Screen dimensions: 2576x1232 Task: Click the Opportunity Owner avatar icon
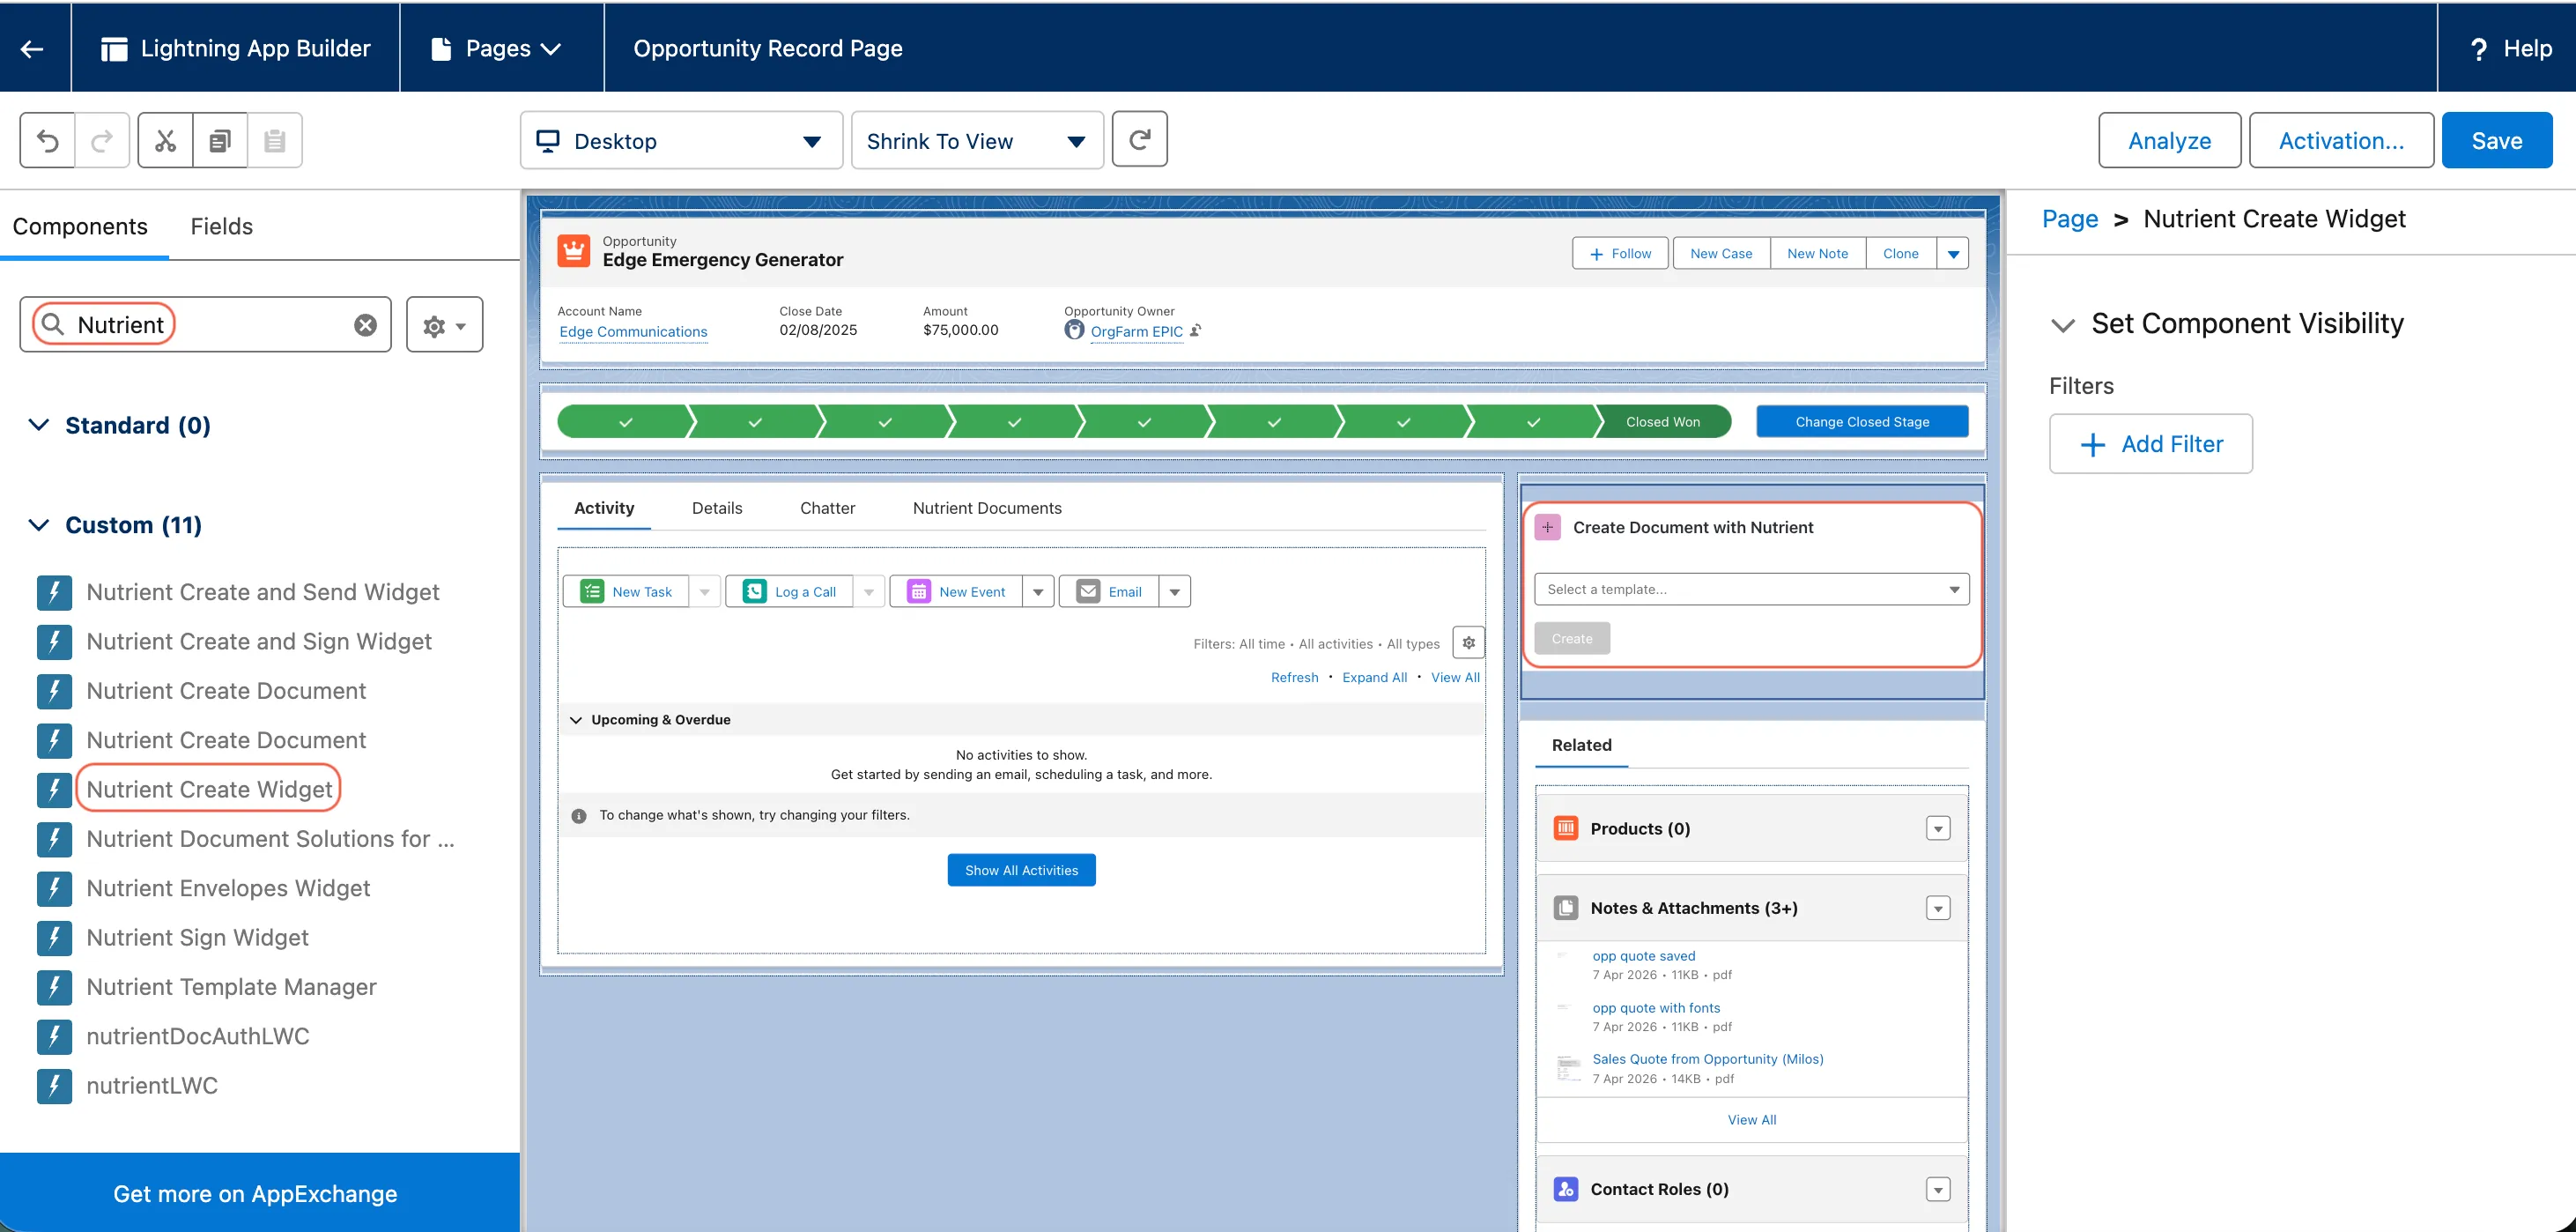click(1074, 330)
